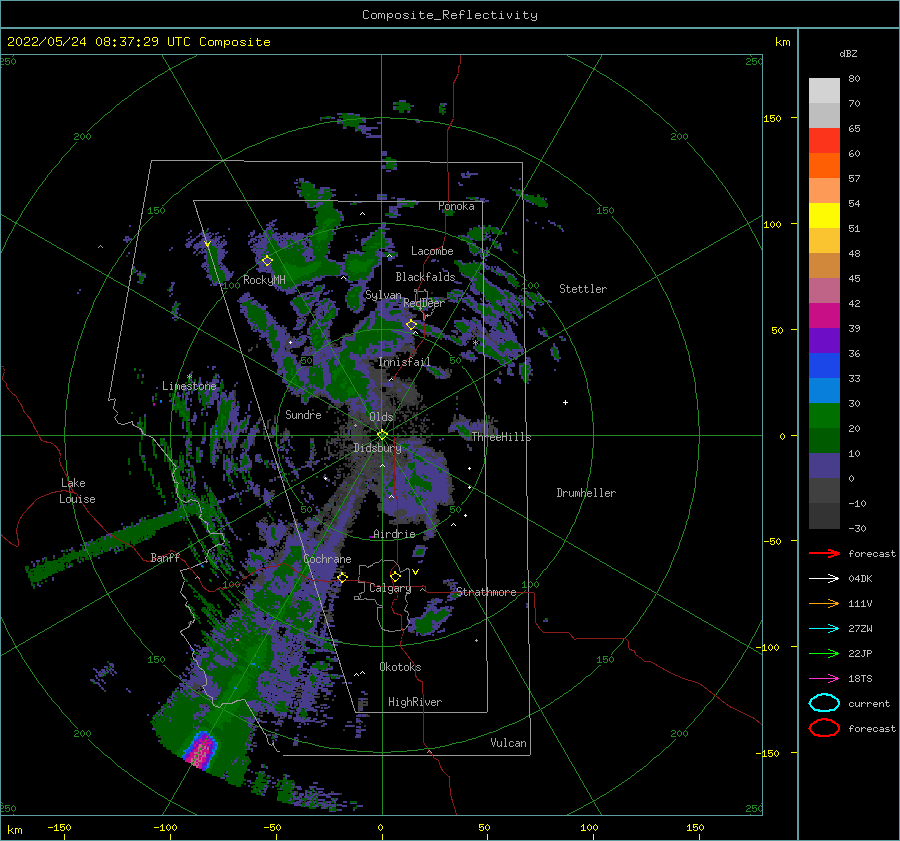Viewport: 900px width, 841px height.
Task: Pick the yellow 54 dBZ swatch
Action: 824,216
